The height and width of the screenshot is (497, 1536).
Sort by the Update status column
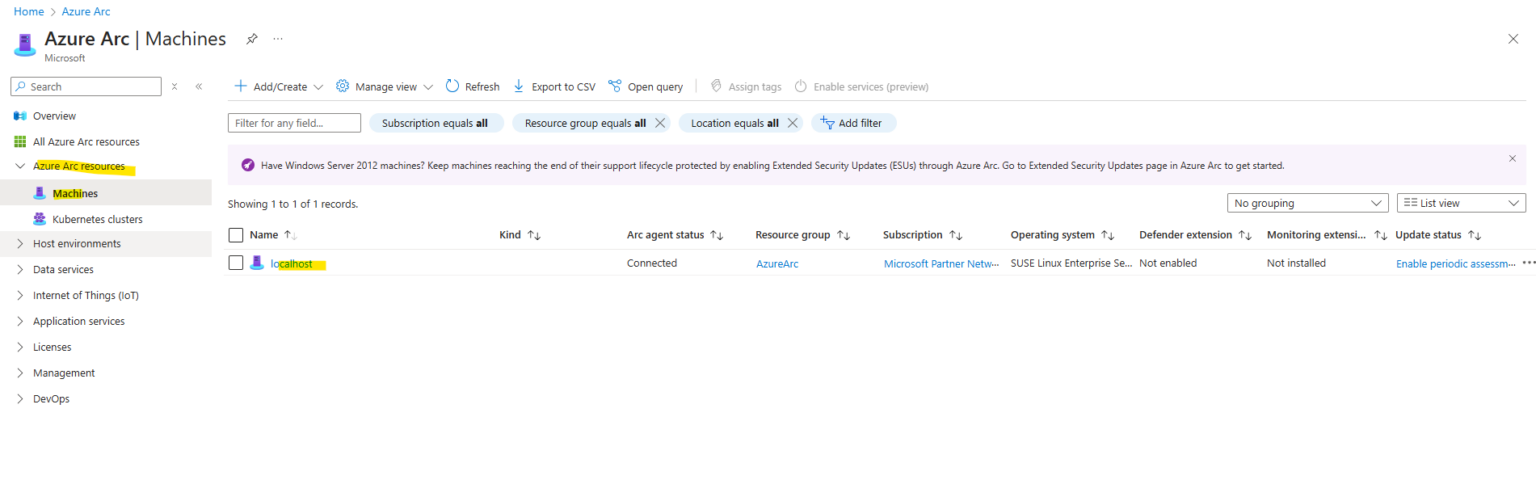[1438, 235]
